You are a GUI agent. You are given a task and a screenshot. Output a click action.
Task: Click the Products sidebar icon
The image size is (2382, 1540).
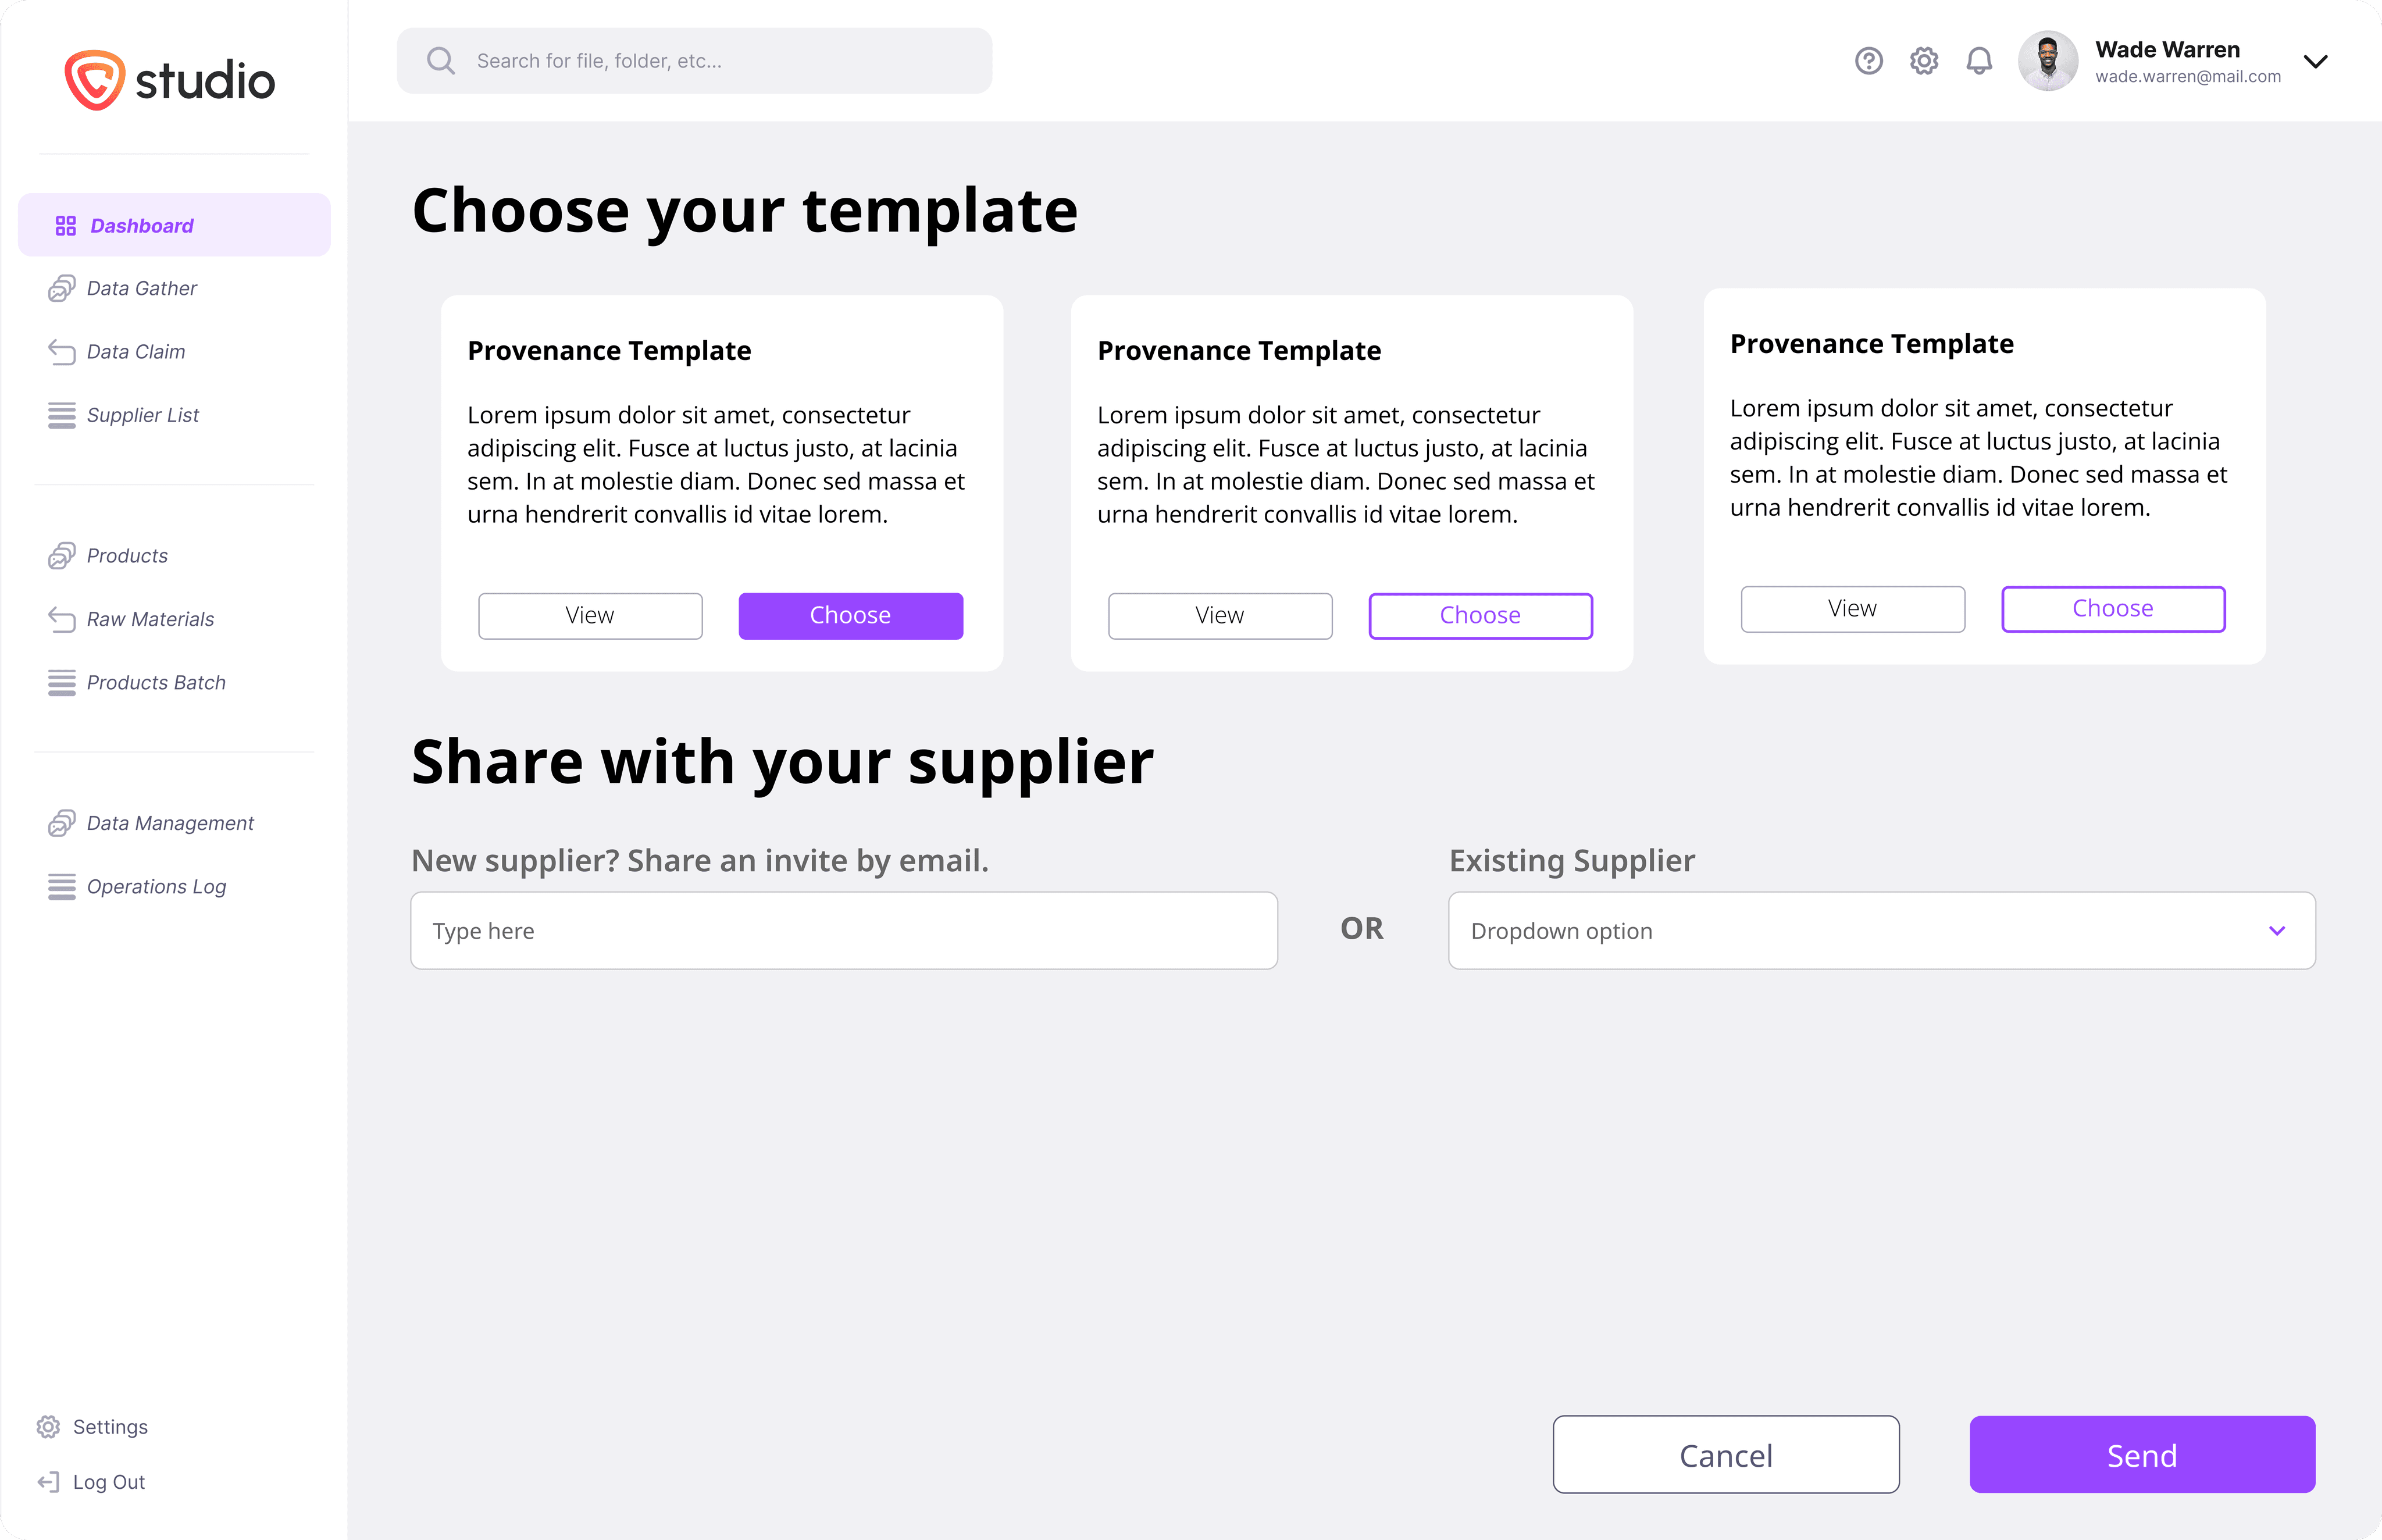(62, 556)
